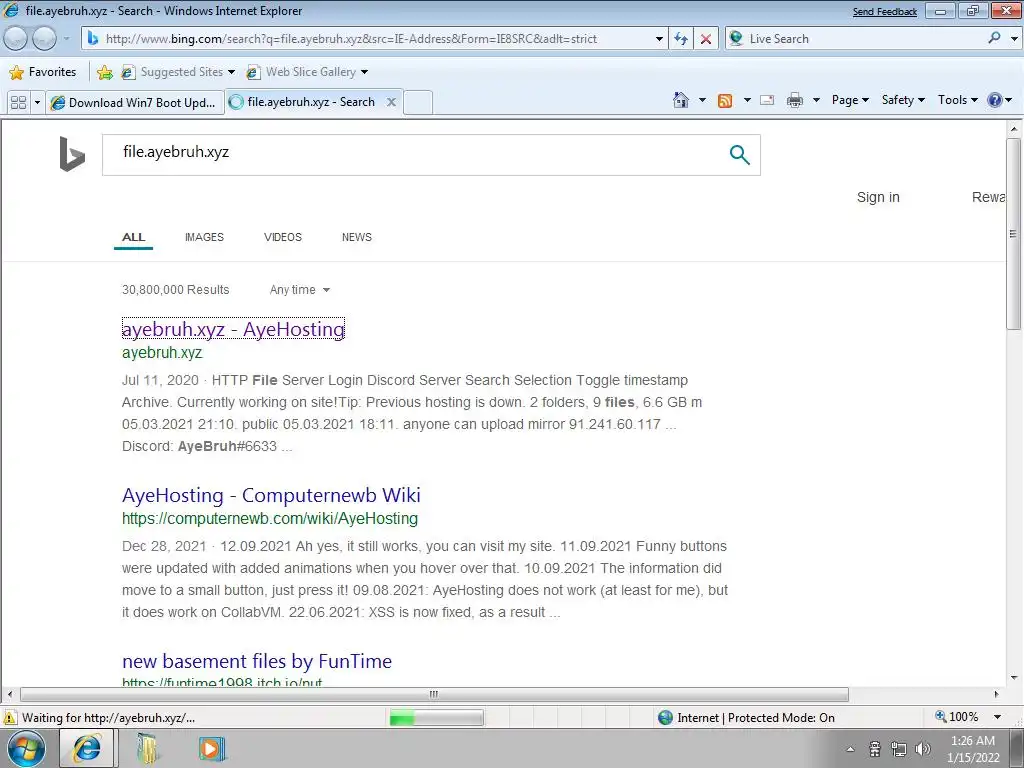The height and width of the screenshot is (768, 1024).
Task: Click the volume speaker tray icon
Action: (x=922, y=749)
